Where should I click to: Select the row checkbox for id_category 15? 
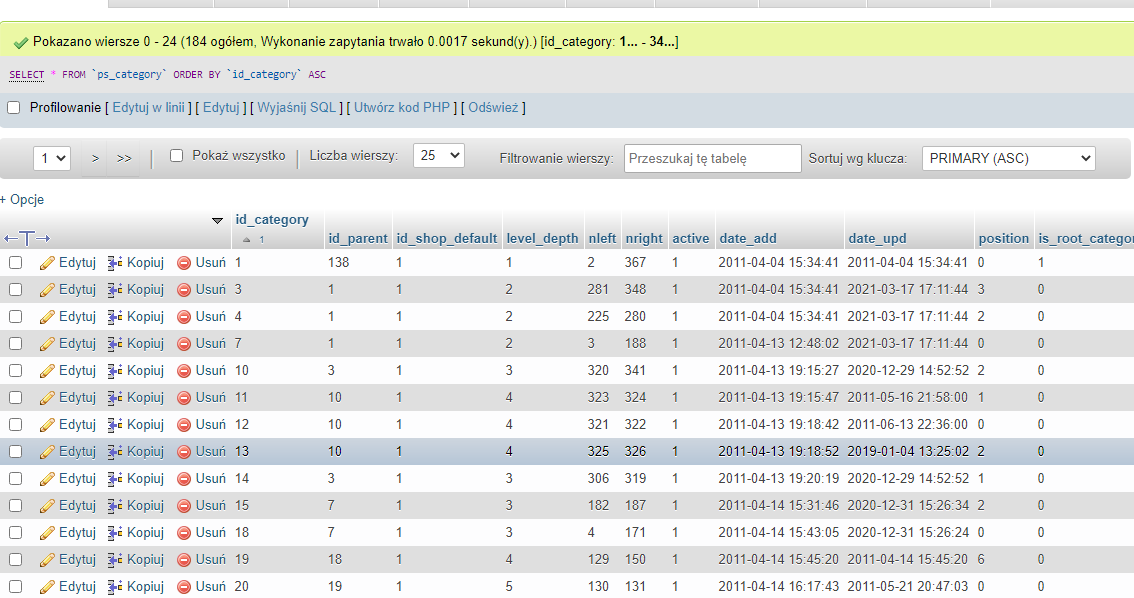pos(15,505)
